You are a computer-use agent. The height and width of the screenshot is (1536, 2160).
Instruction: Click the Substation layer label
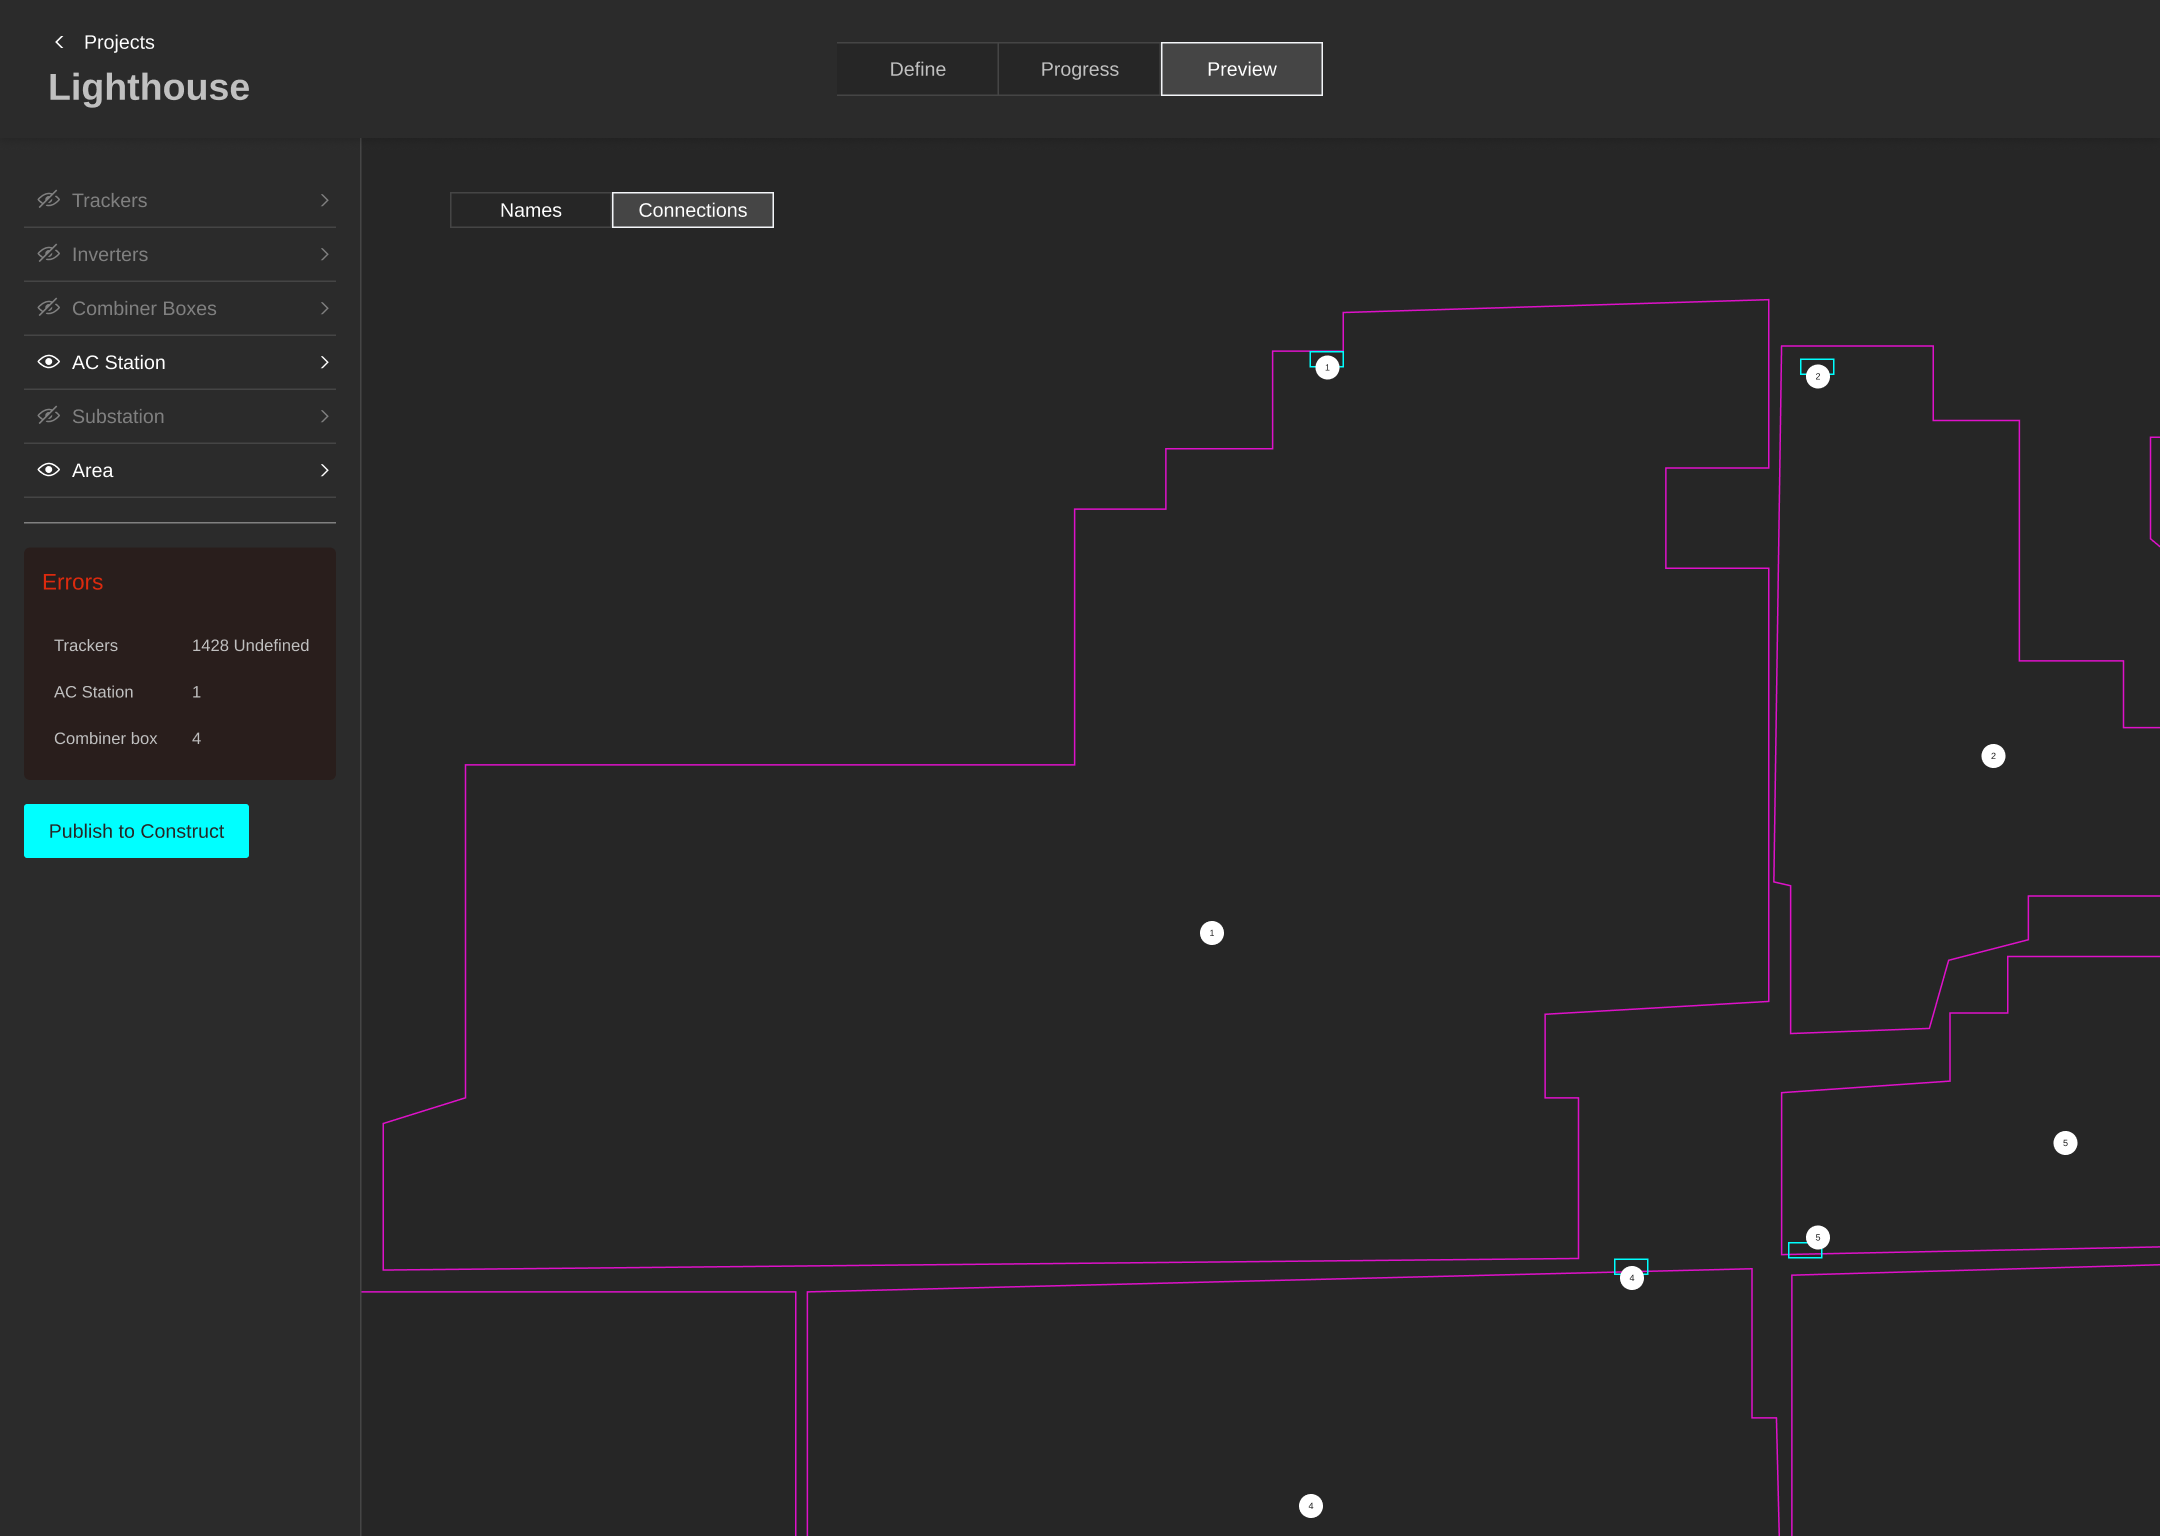tap(118, 416)
